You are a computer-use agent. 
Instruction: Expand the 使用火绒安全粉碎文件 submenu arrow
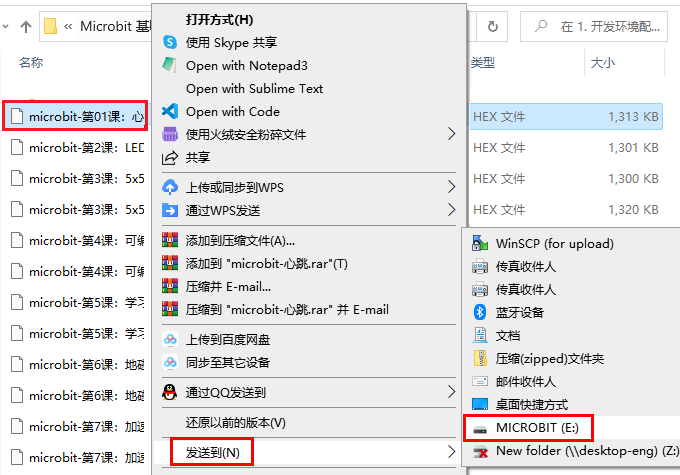click(x=451, y=134)
